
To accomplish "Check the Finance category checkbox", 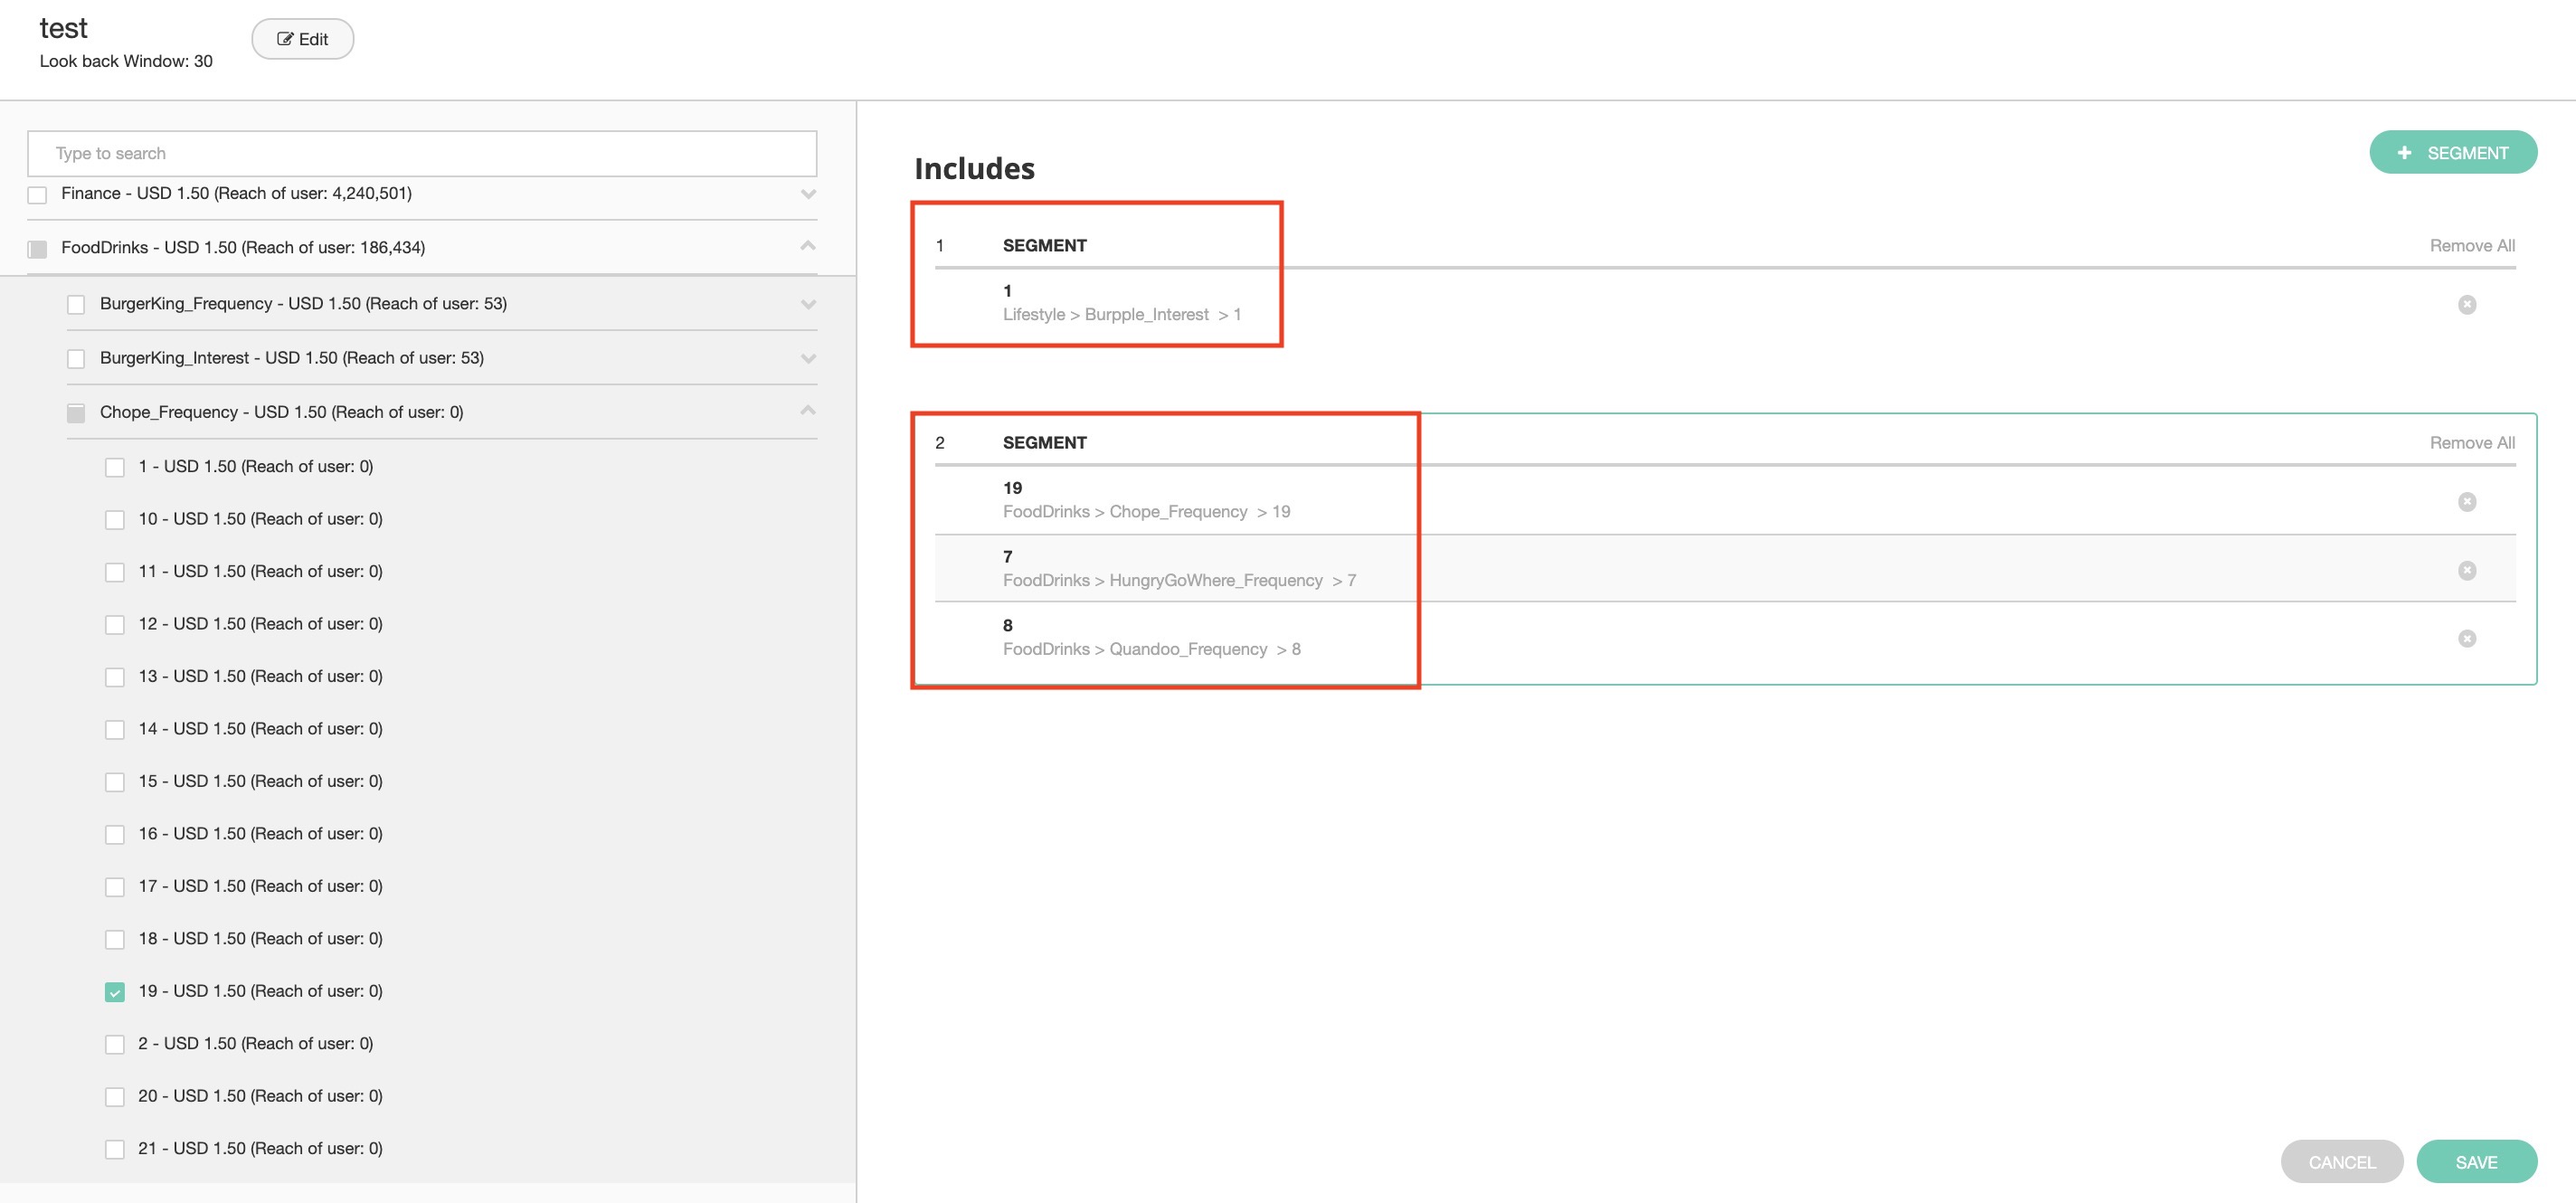I will (x=37, y=194).
